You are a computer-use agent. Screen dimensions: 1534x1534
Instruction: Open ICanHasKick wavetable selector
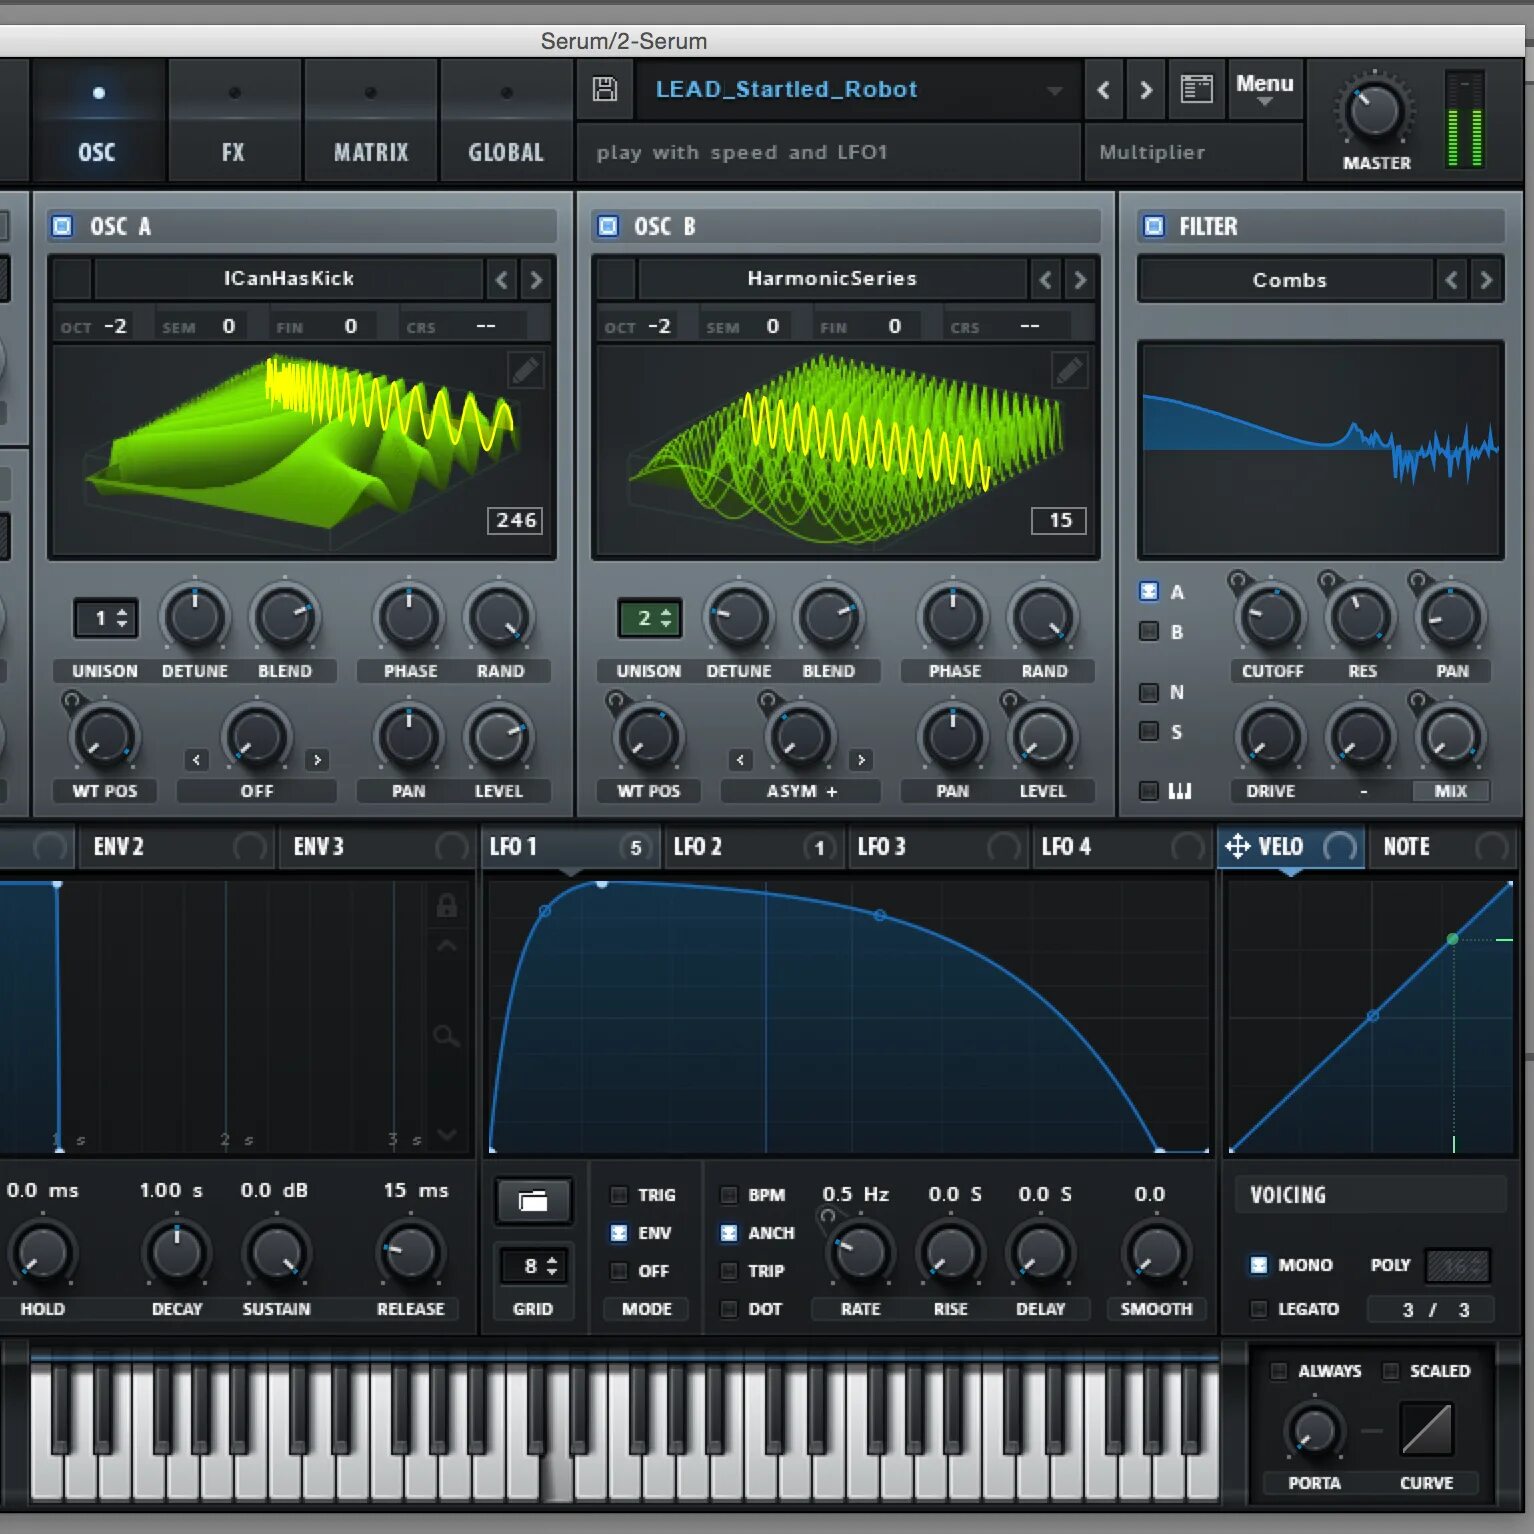coord(288,279)
